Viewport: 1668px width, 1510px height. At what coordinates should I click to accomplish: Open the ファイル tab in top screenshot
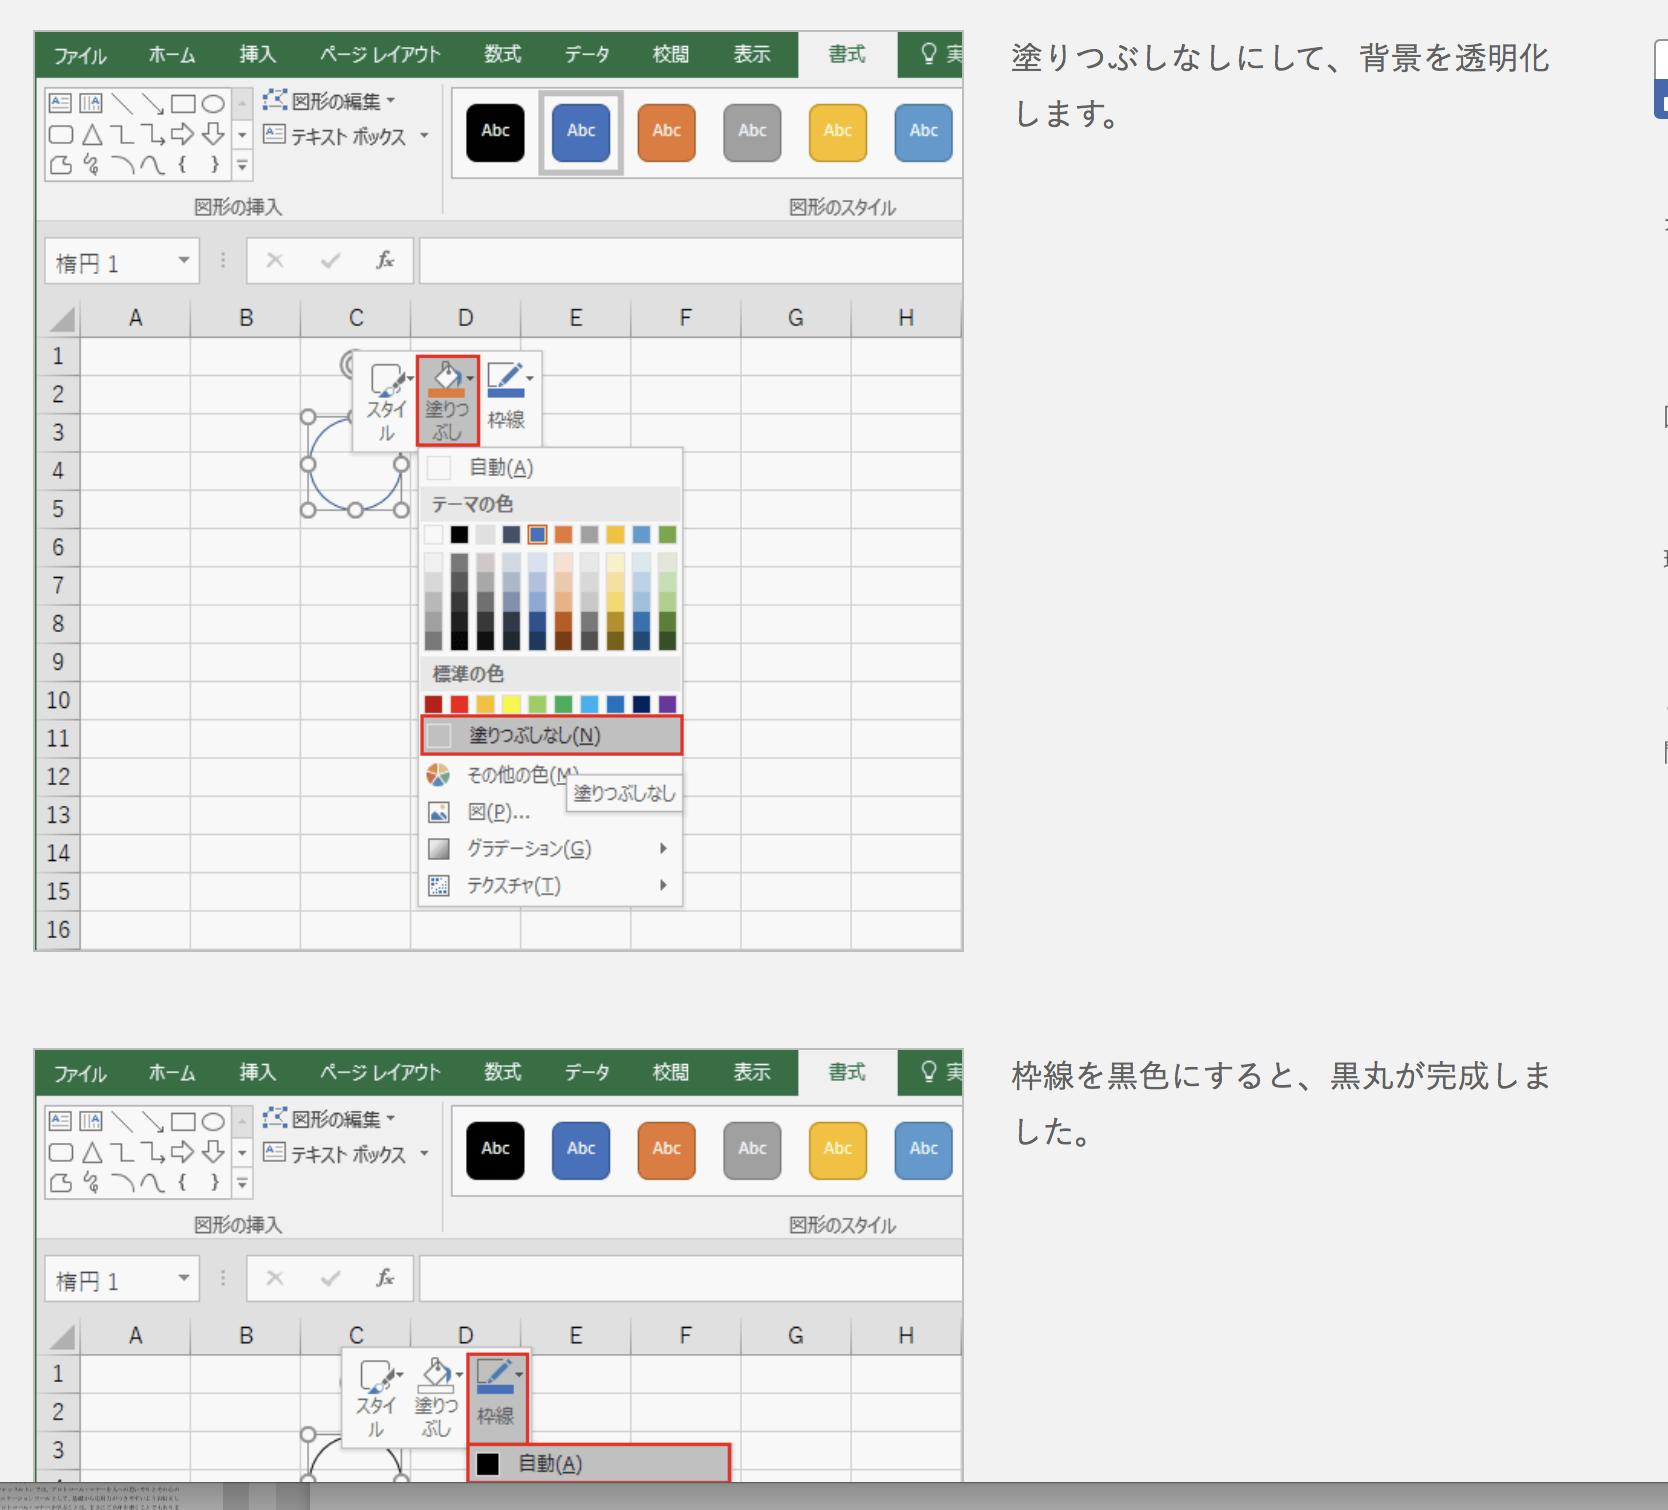(x=80, y=55)
